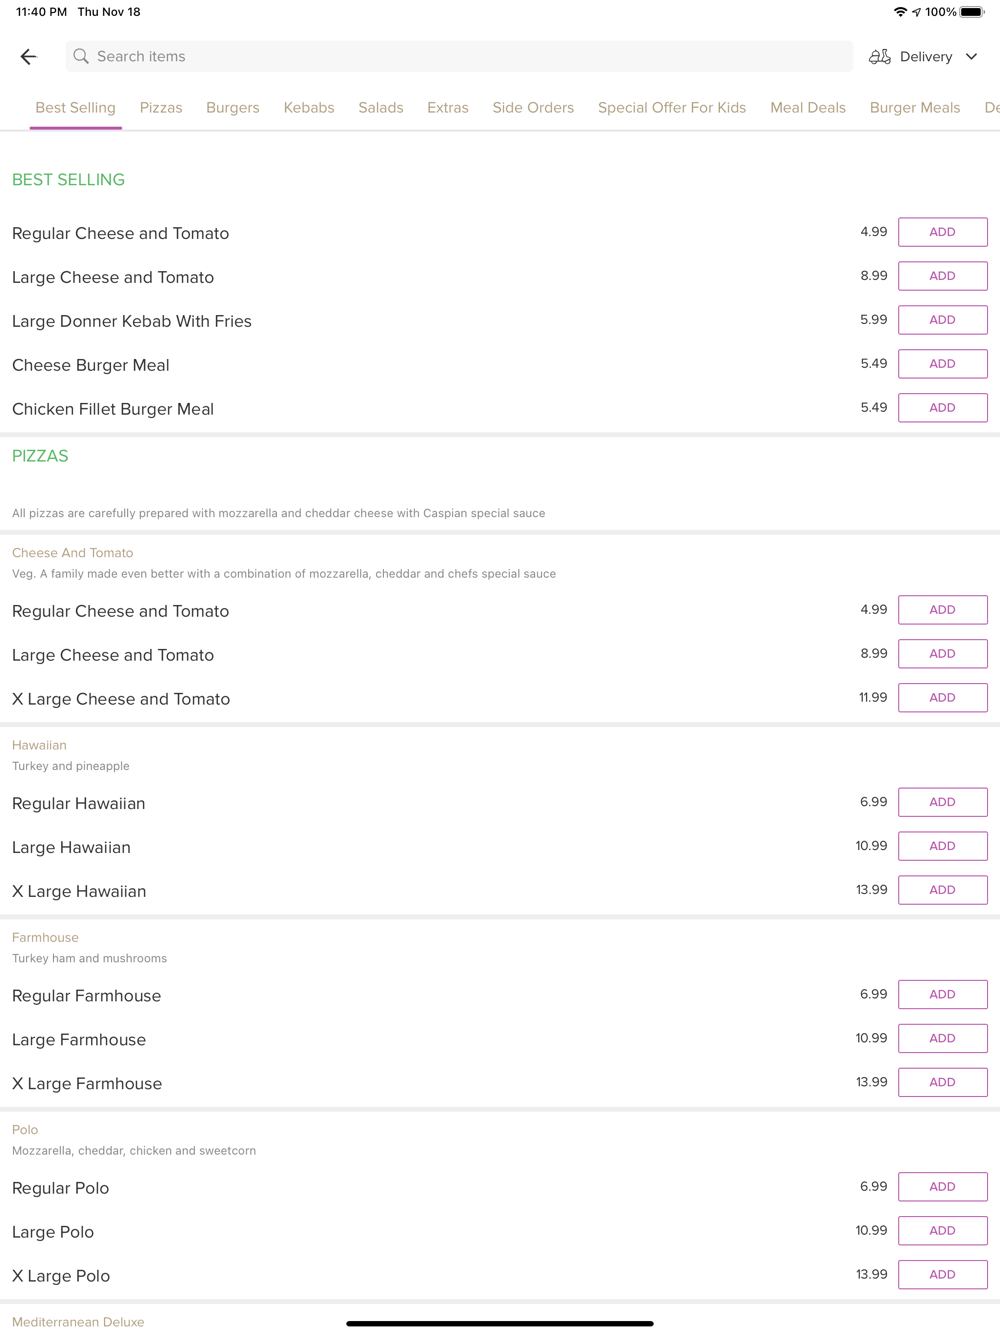Go to Special Offer For Kids tab
The width and height of the screenshot is (1000, 1334).
pyautogui.click(x=672, y=108)
